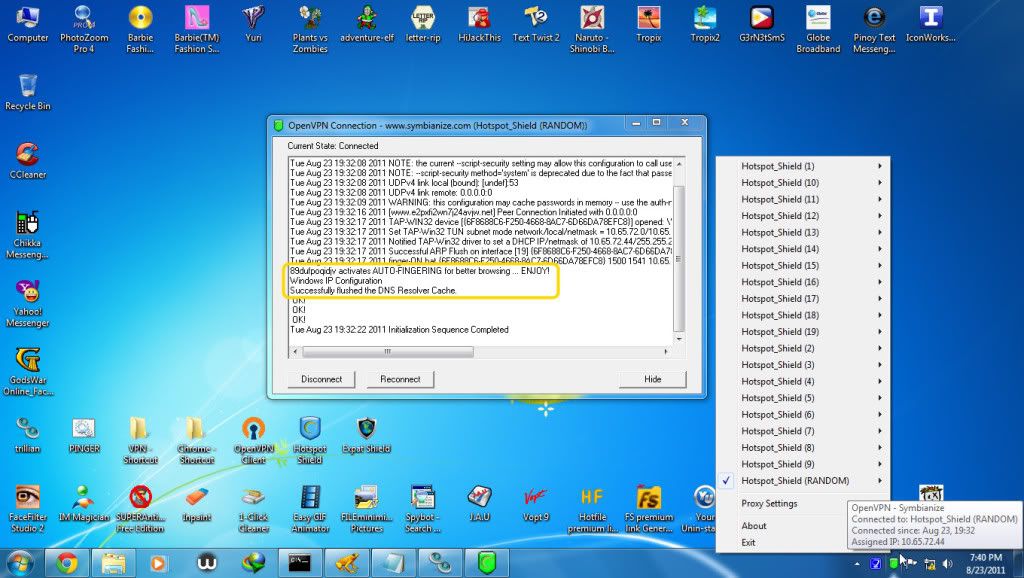
Task: Expand the Hotspot_Shield (18) submenu arrow
Action: click(x=880, y=315)
